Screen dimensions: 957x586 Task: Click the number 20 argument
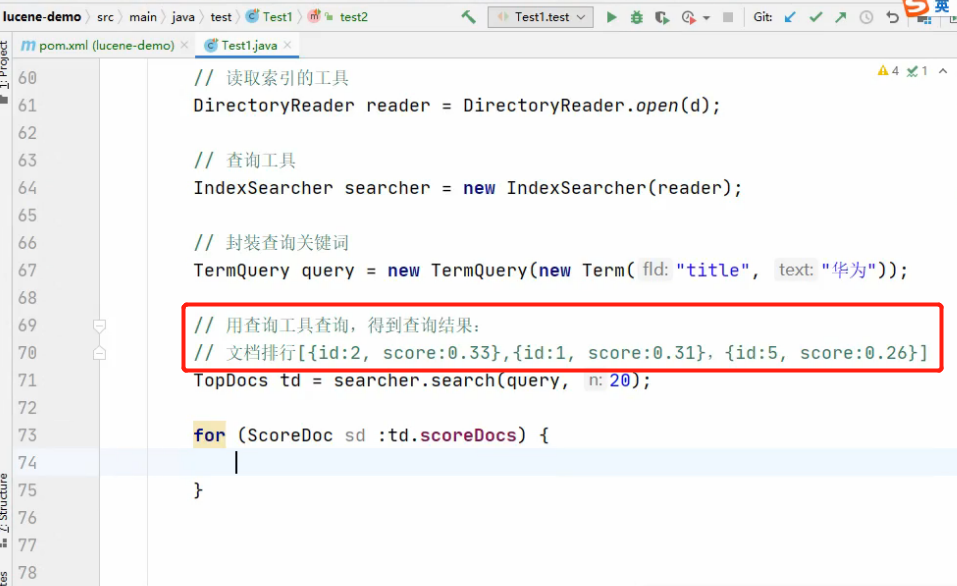coord(619,380)
